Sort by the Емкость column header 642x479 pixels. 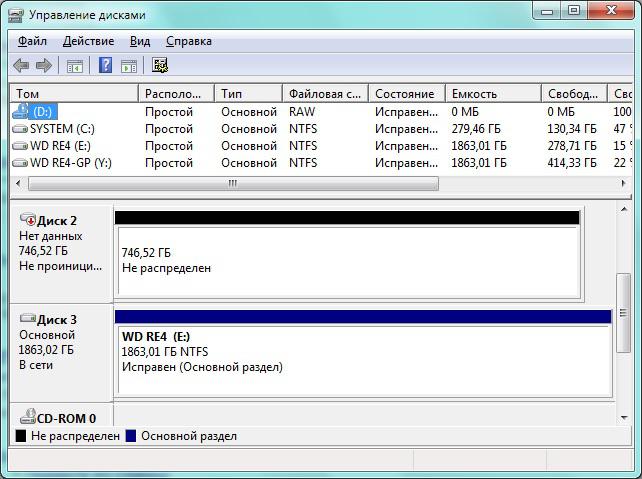pyautogui.click(x=492, y=93)
